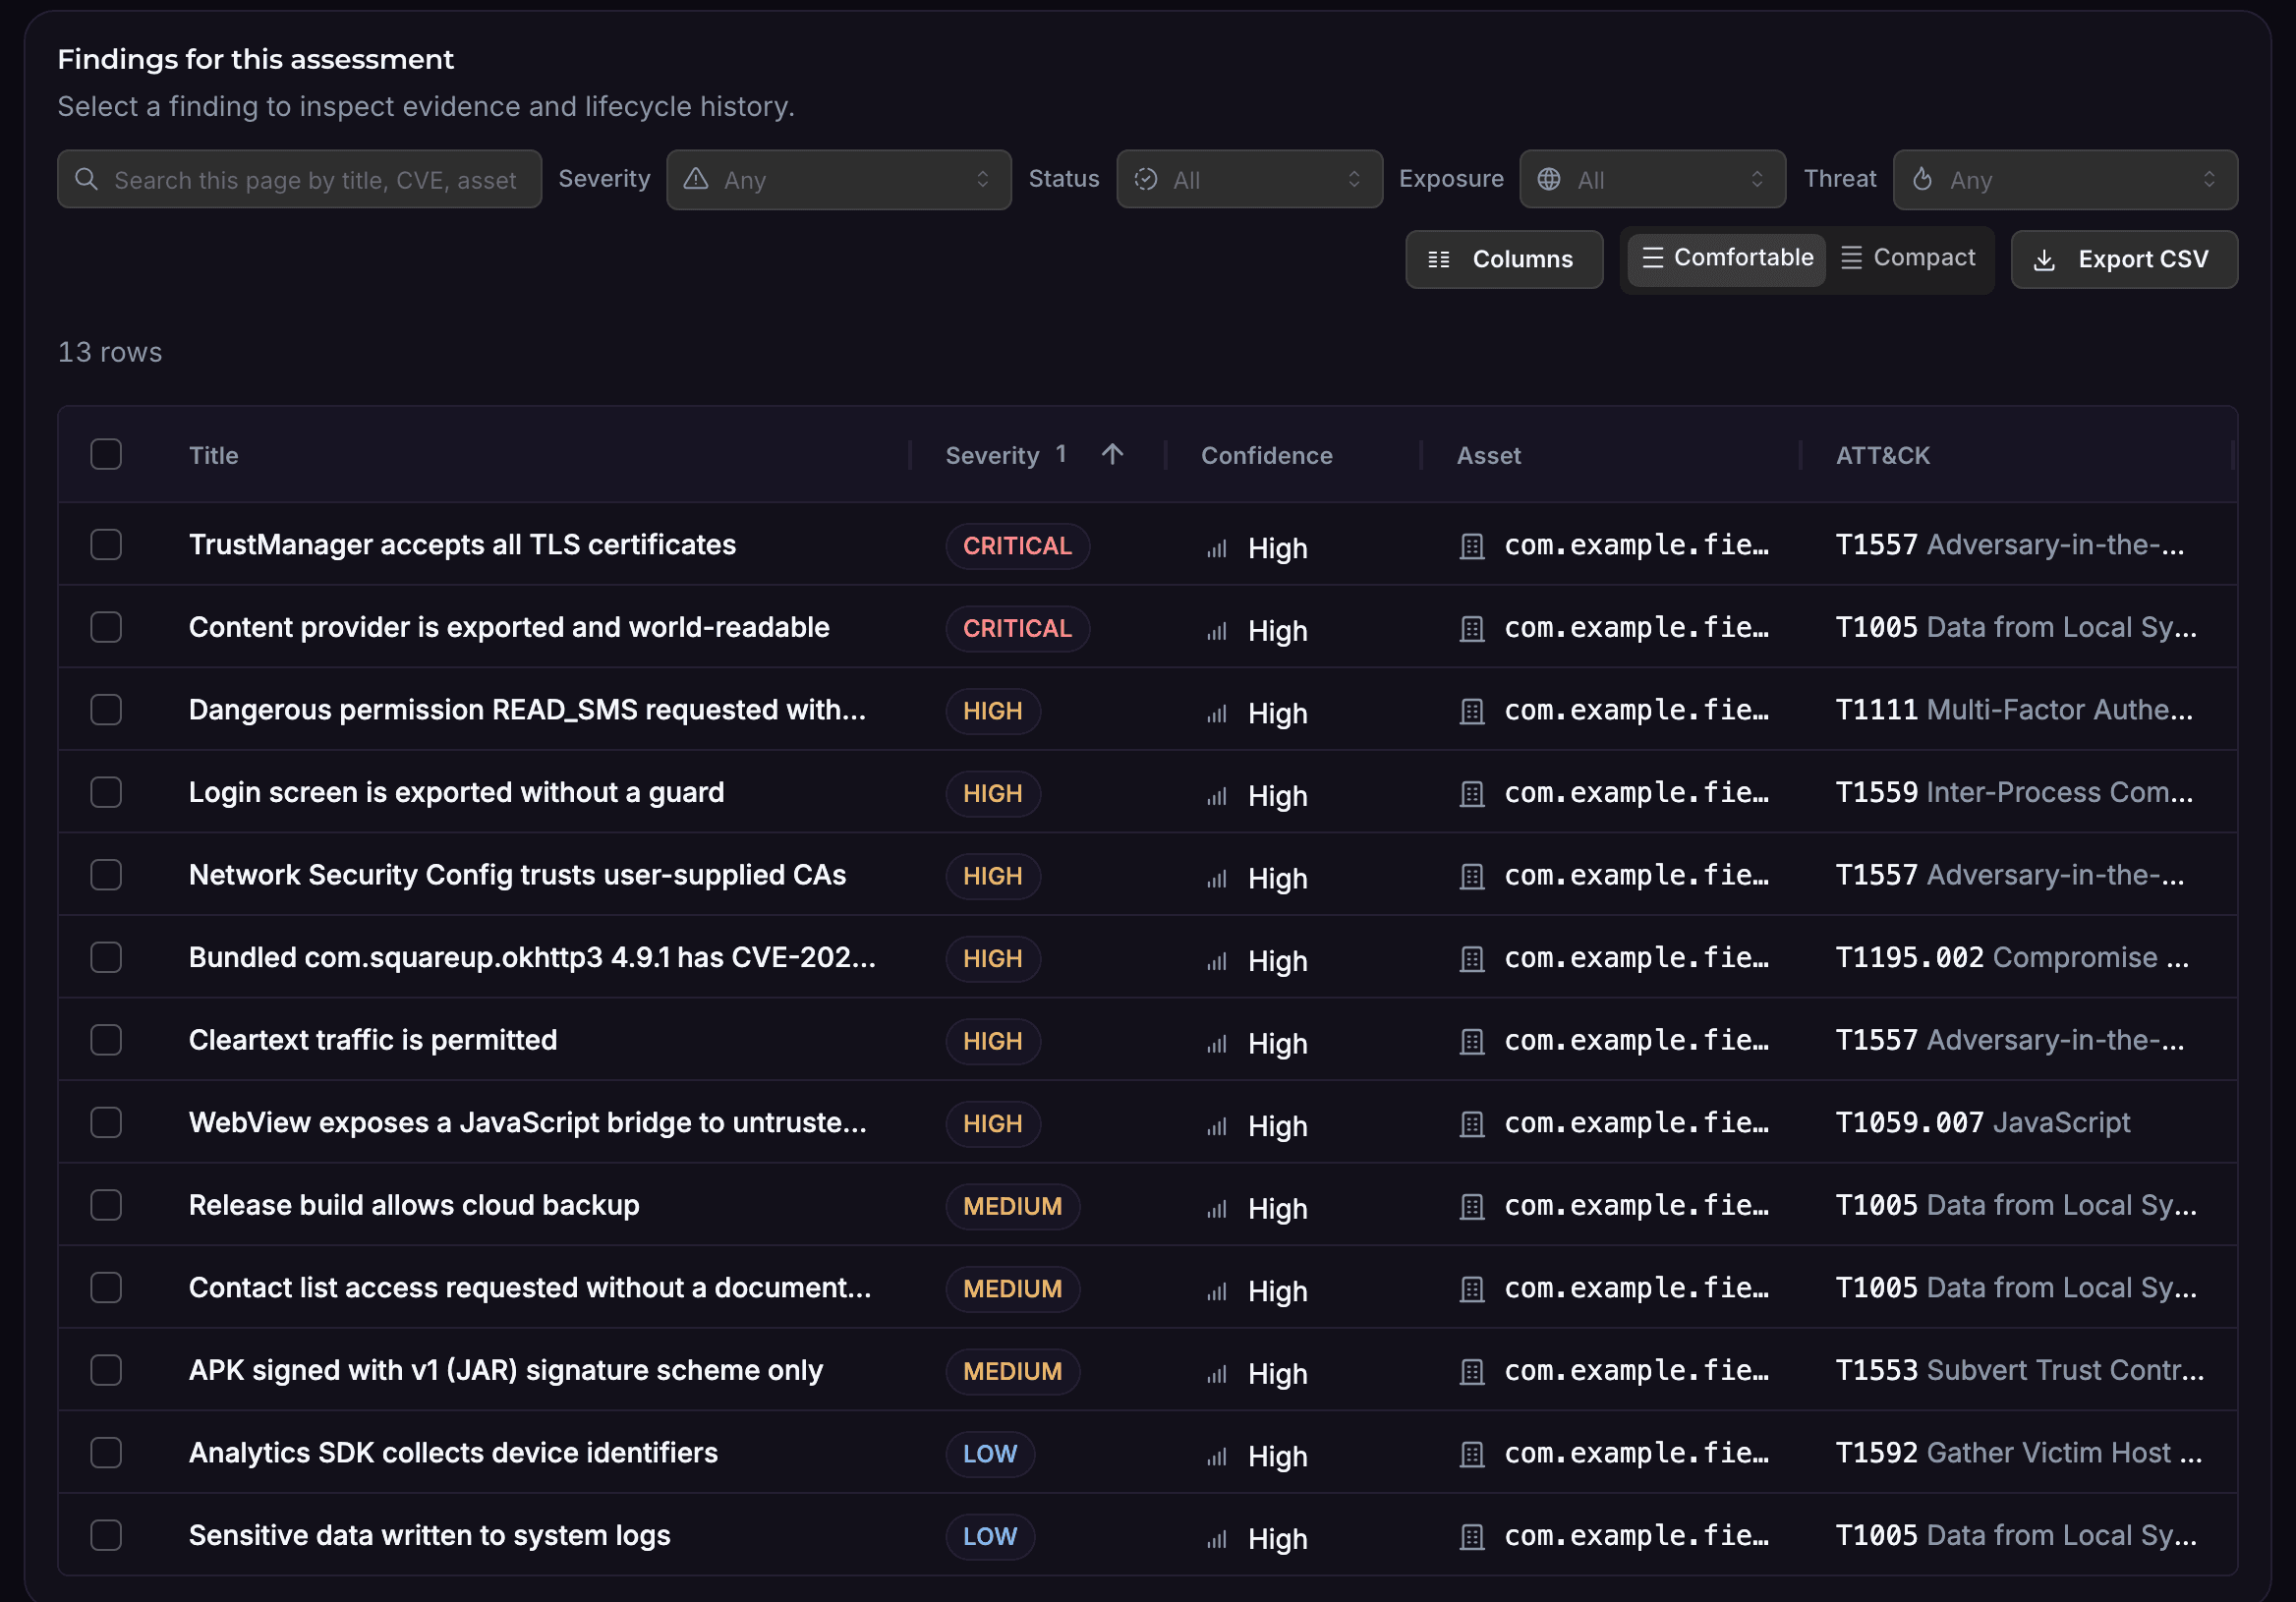Focus the search this page input field
Image resolution: width=2296 pixels, height=1602 pixels.
coord(300,180)
